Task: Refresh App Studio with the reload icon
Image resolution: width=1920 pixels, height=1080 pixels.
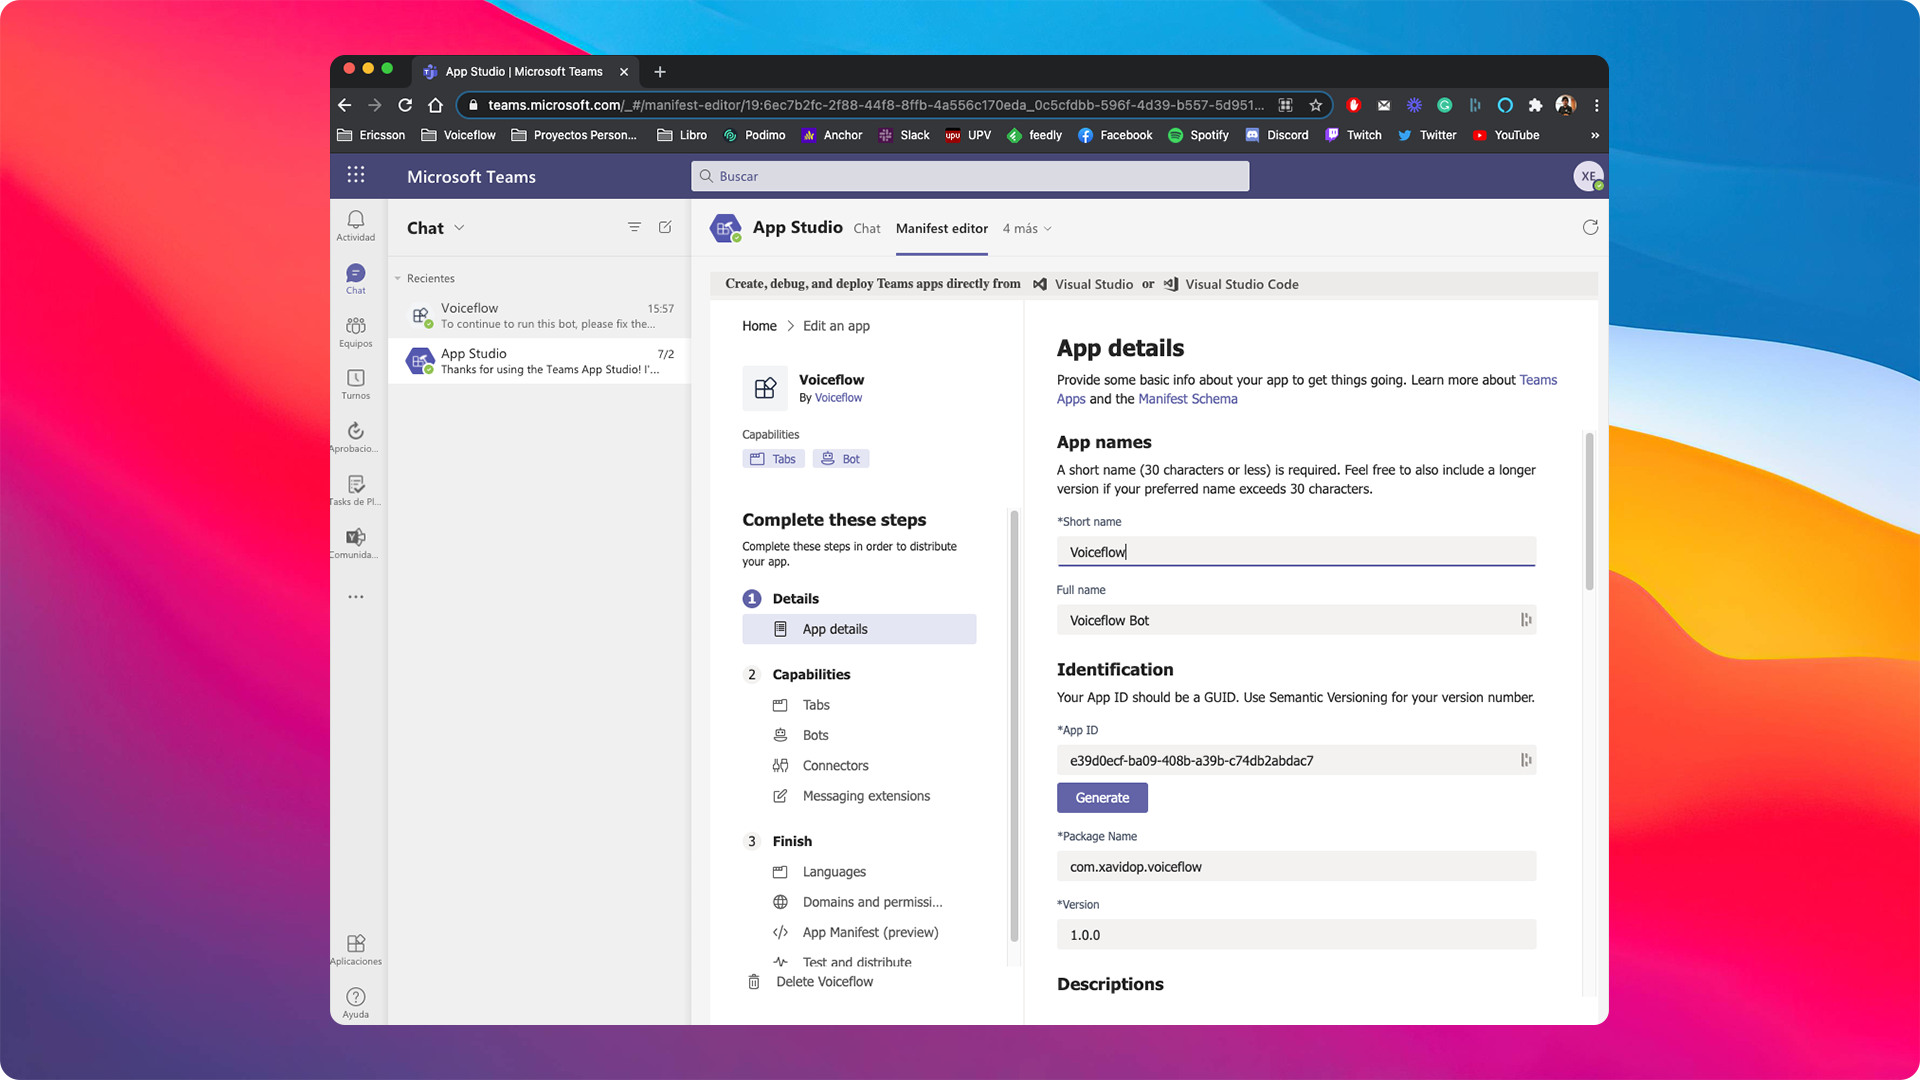Action: point(1590,227)
